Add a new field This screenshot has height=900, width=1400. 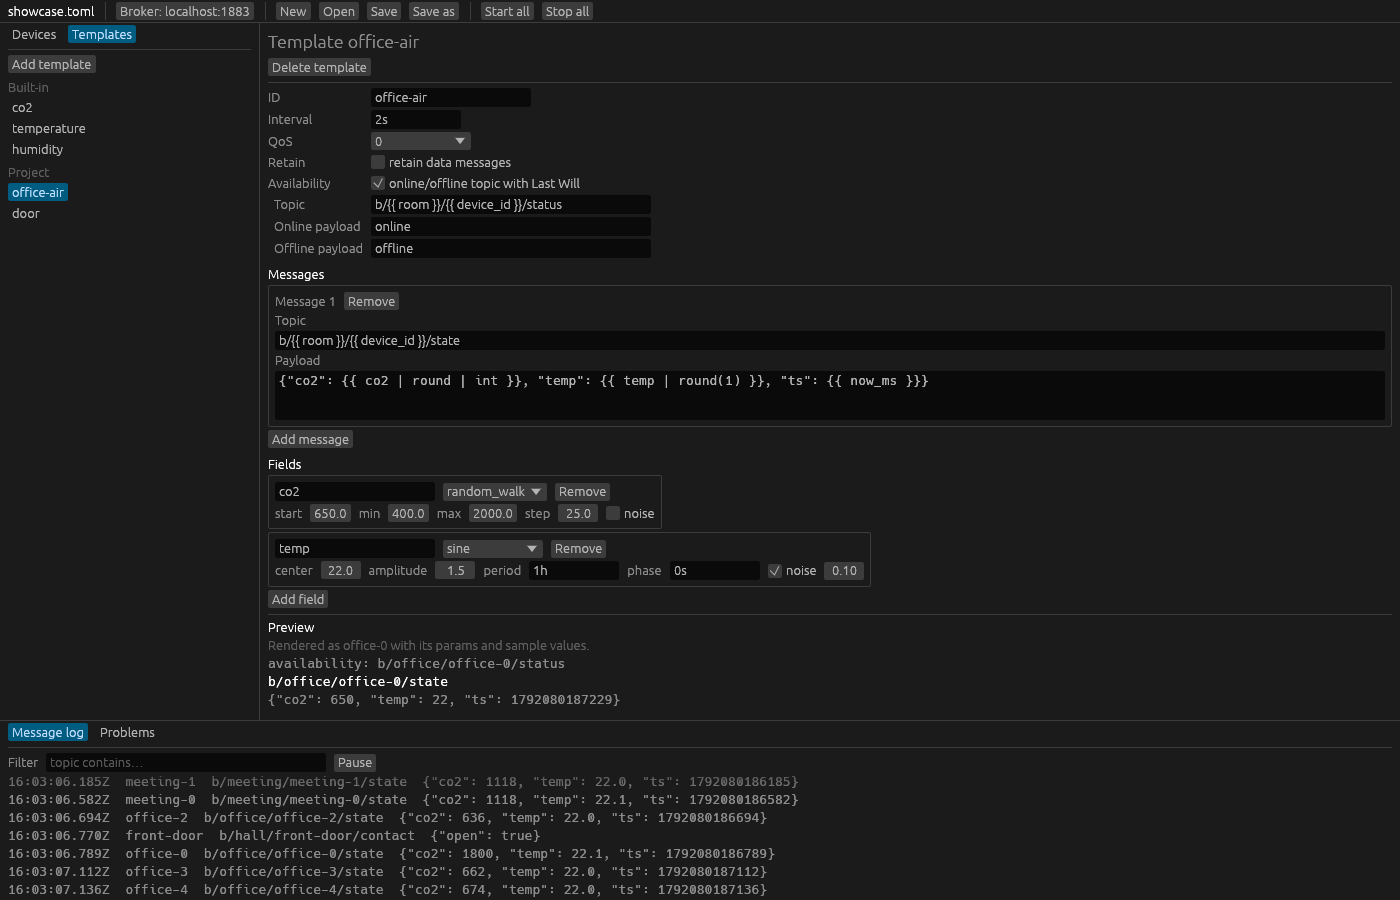point(298,599)
